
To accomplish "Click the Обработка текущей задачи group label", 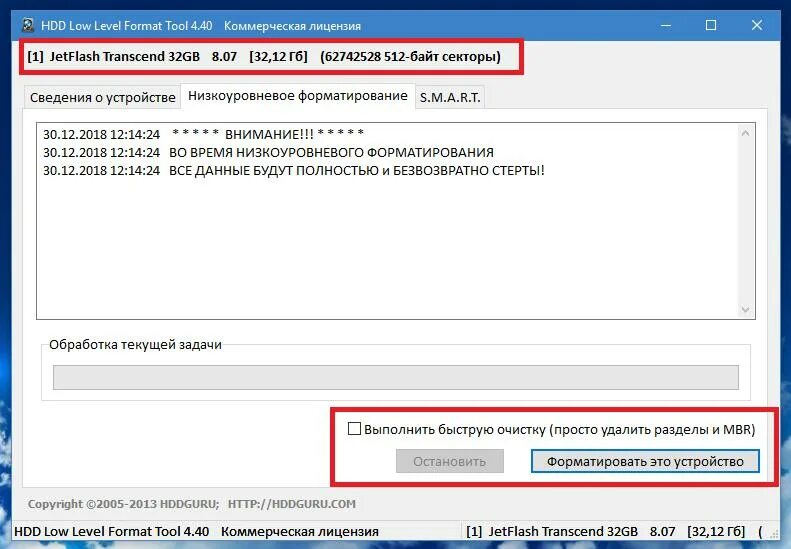I will 135,345.
